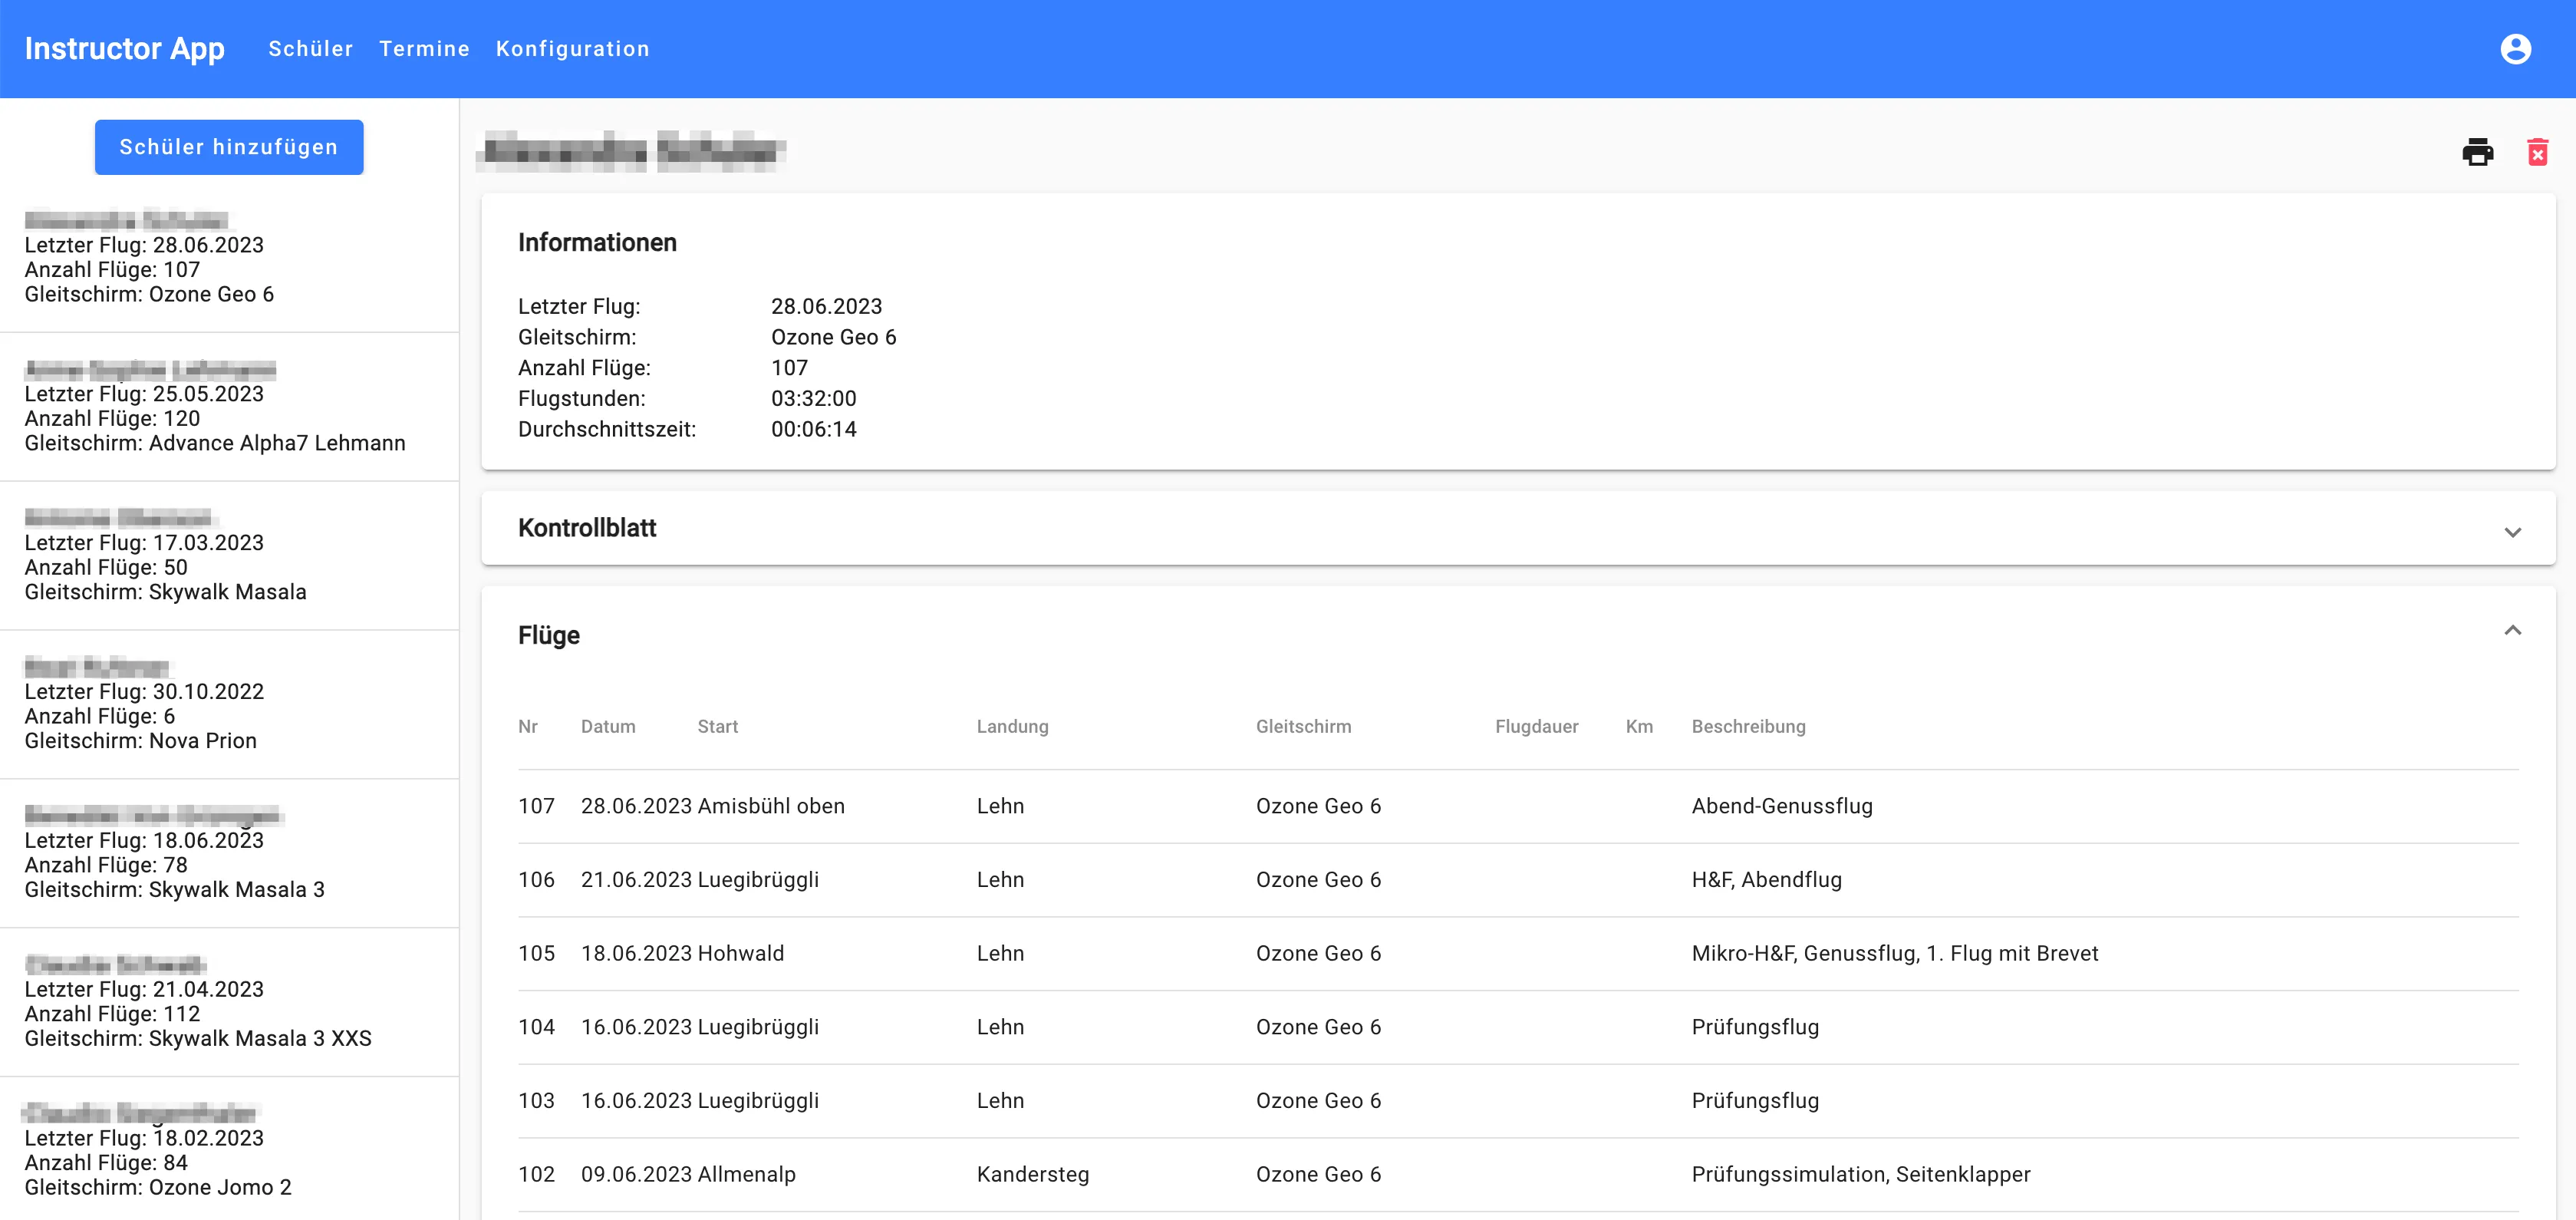Open the Termine menu
Viewport: 2576px width, 1220px height.
pos(424,49)
